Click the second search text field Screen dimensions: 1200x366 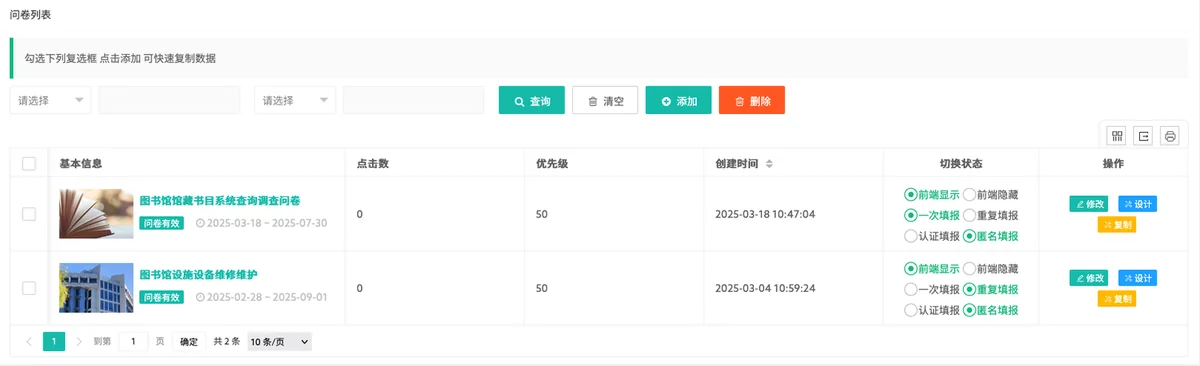click(414, 100)
